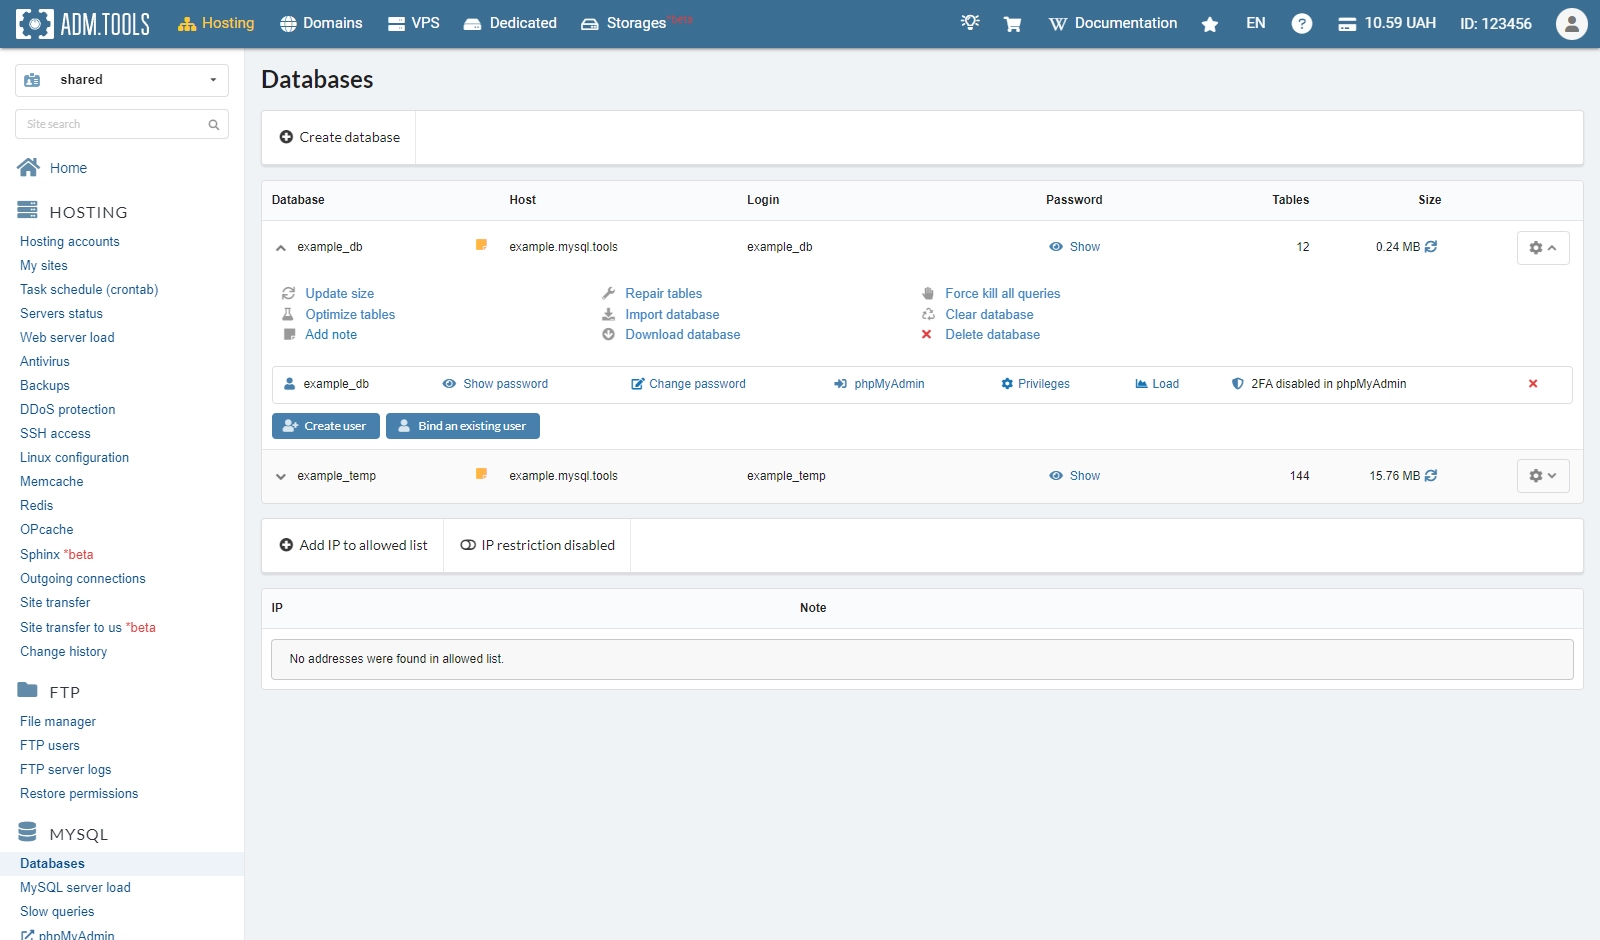This screenshot has width=1600, height=940.
Task: Open the bug report icon in top bar
Action: (x=969, y=22)
